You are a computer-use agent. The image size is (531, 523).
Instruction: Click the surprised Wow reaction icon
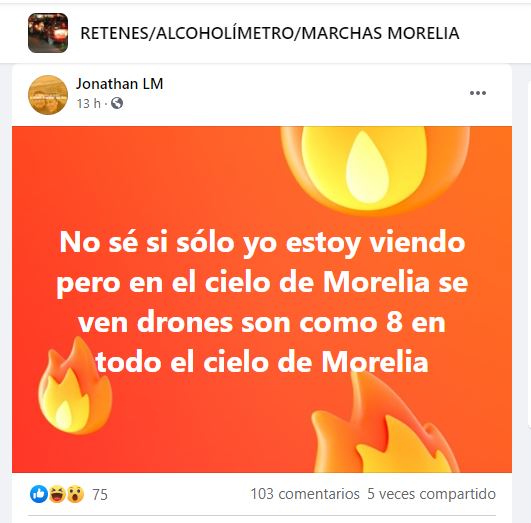(x=75, y=494)
